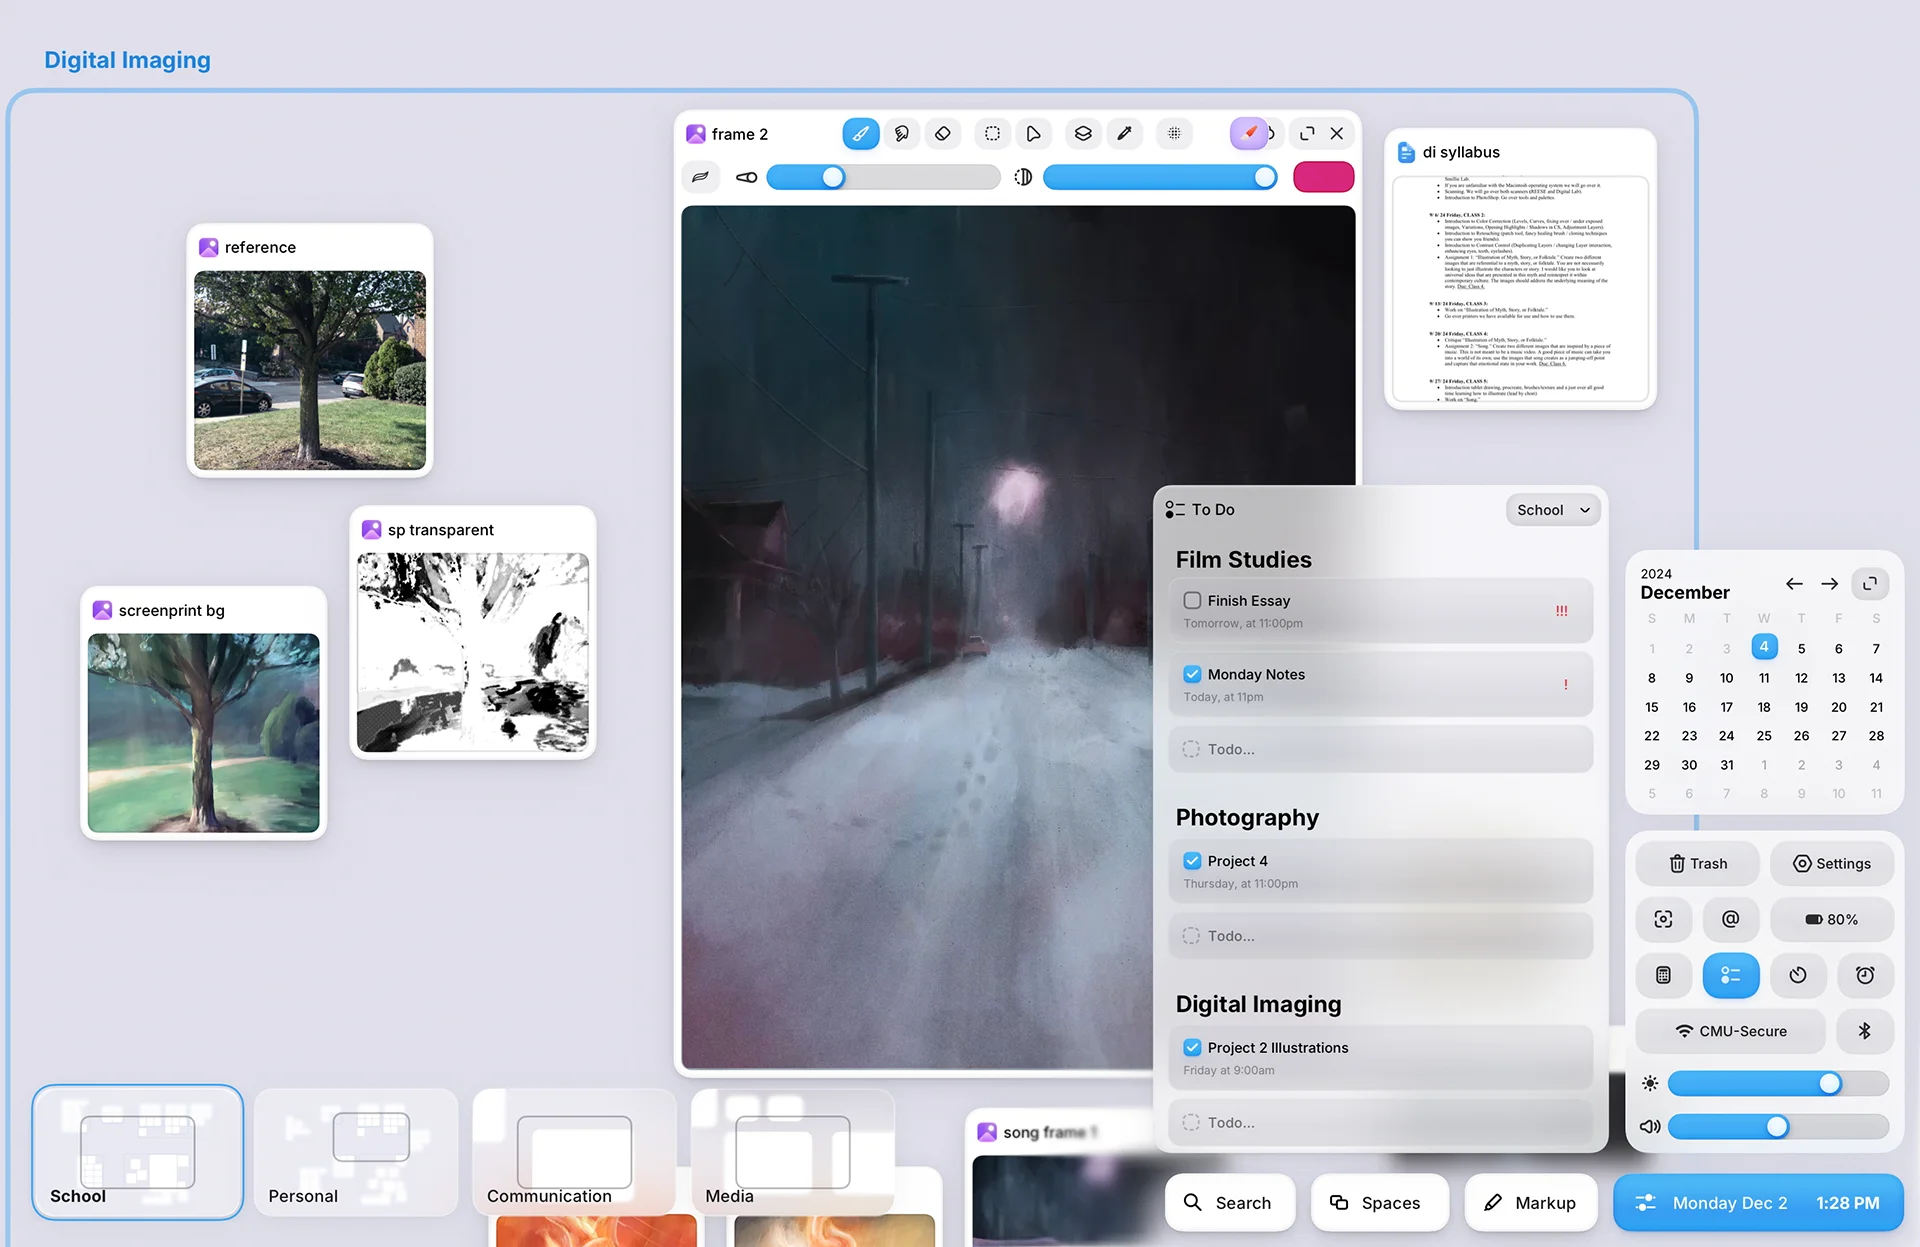Go to next month in calendar
This screenshot has height=1247, width=1920.
pyautogui.click(x=1829, y=583)
